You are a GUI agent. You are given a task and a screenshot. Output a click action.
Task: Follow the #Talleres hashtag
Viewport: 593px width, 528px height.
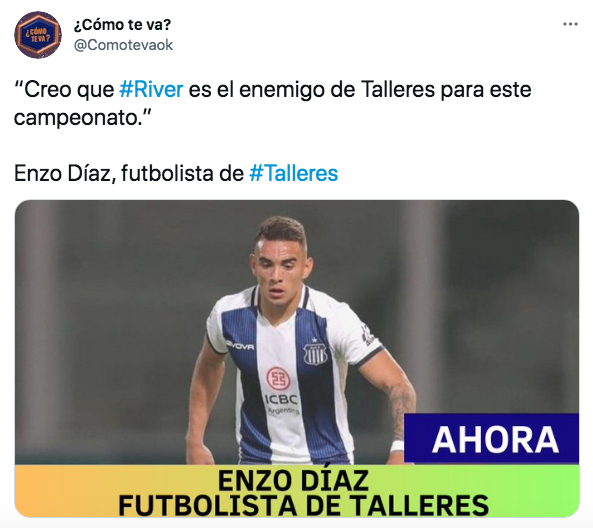pyautogui.click(x=293, y=174)
